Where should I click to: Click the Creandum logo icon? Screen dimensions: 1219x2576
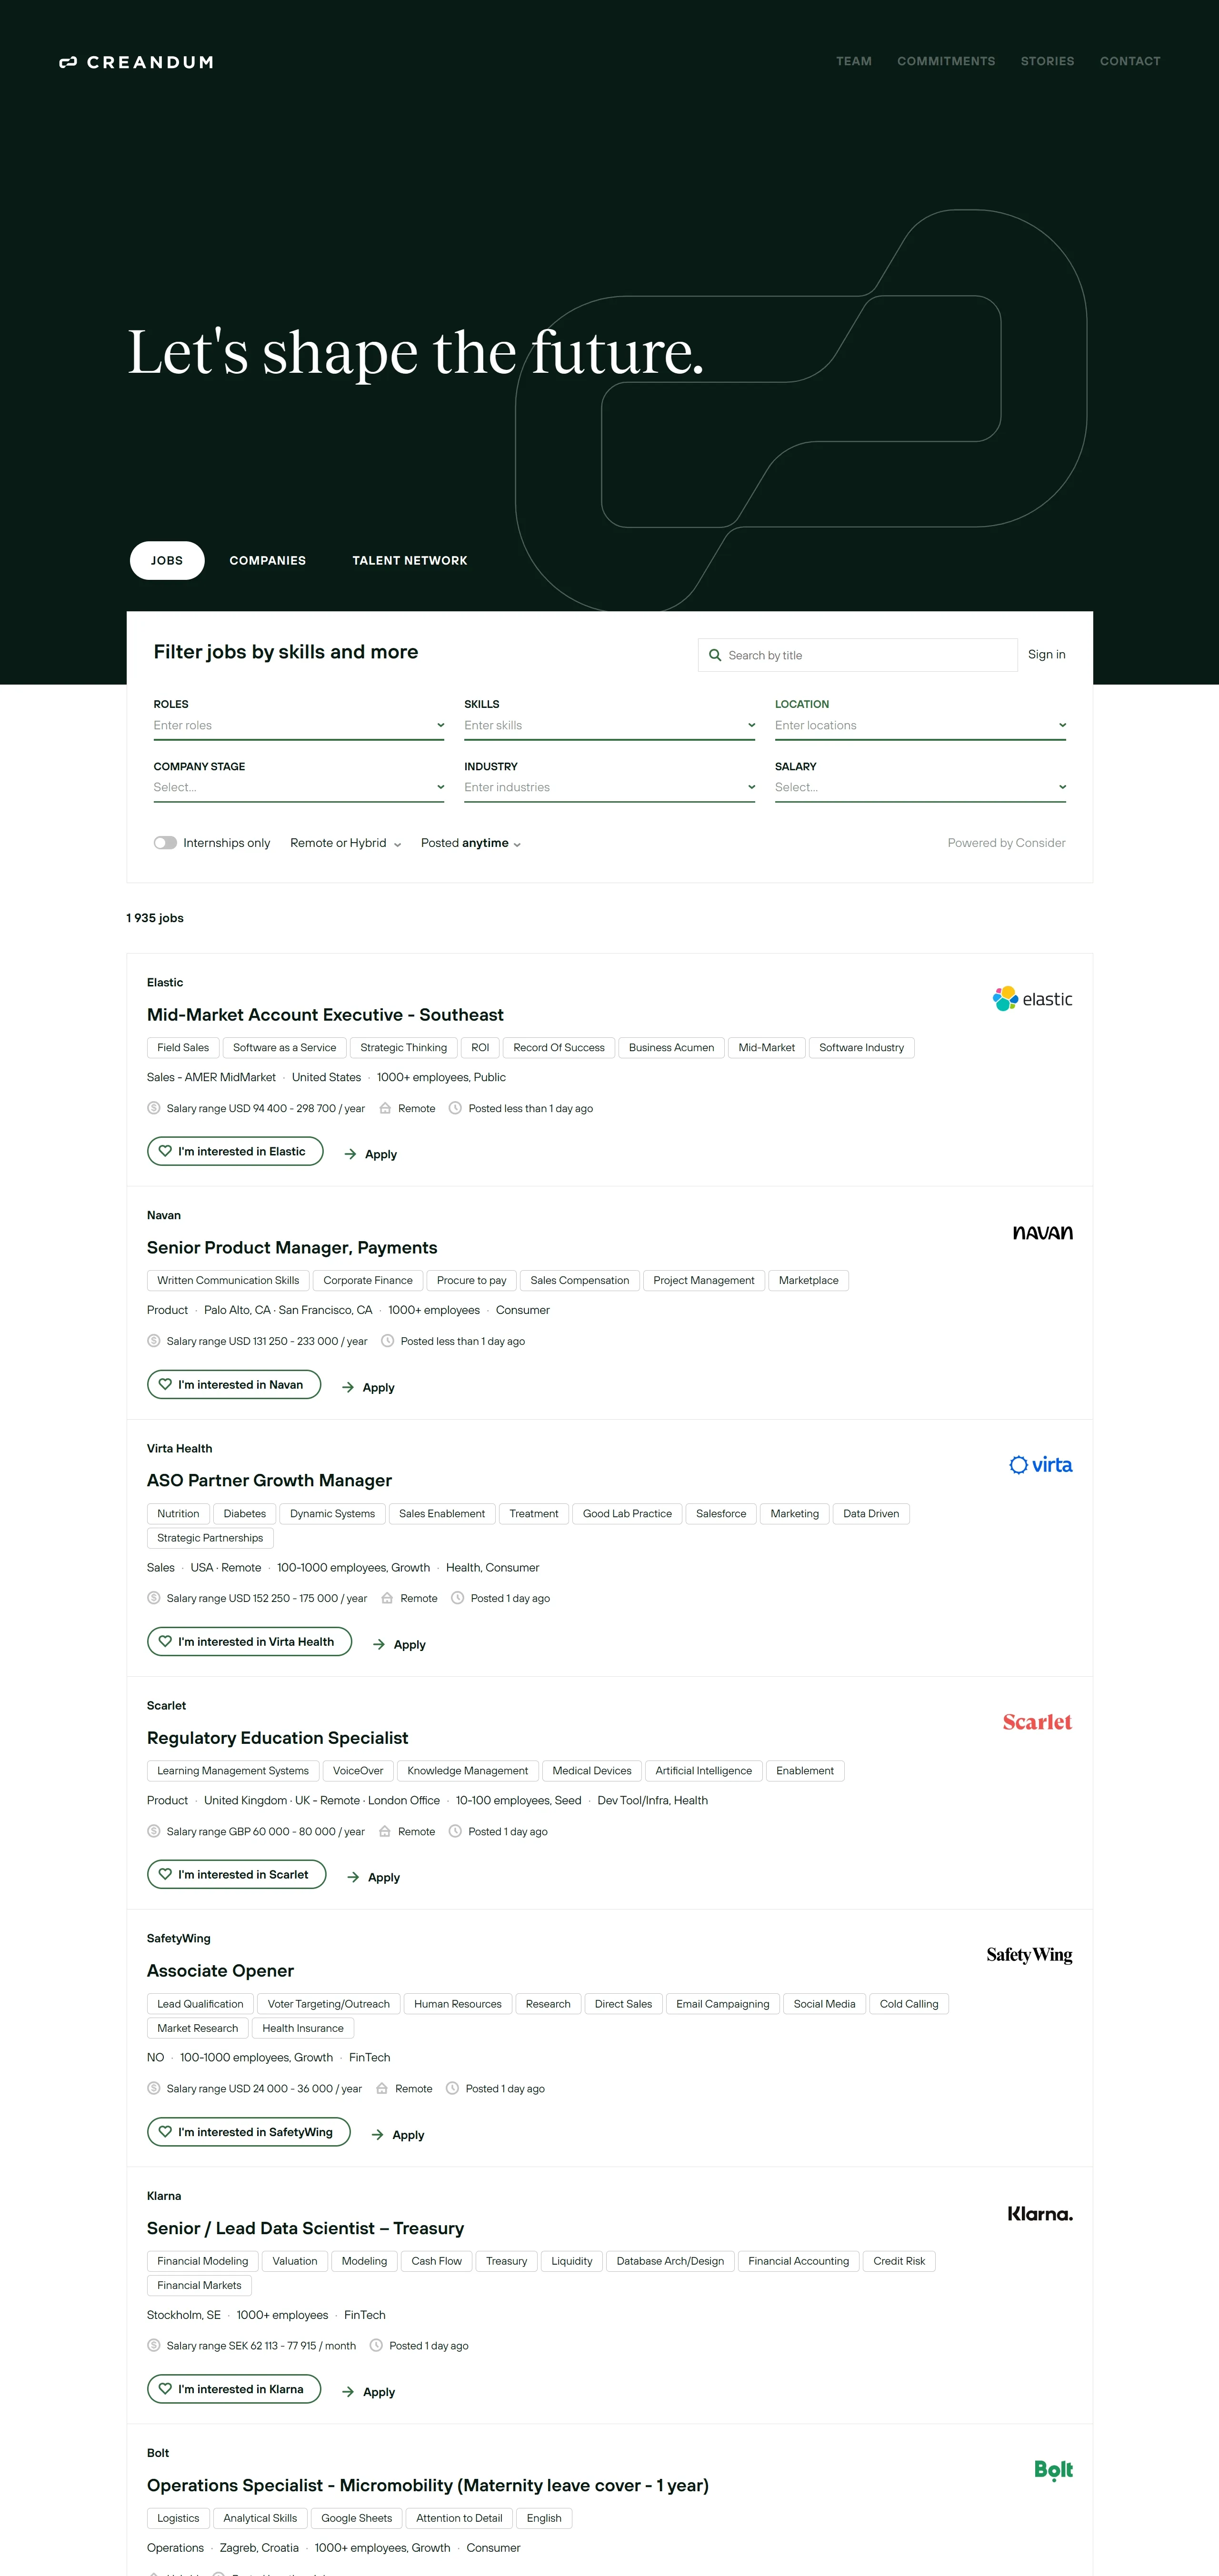68,62
